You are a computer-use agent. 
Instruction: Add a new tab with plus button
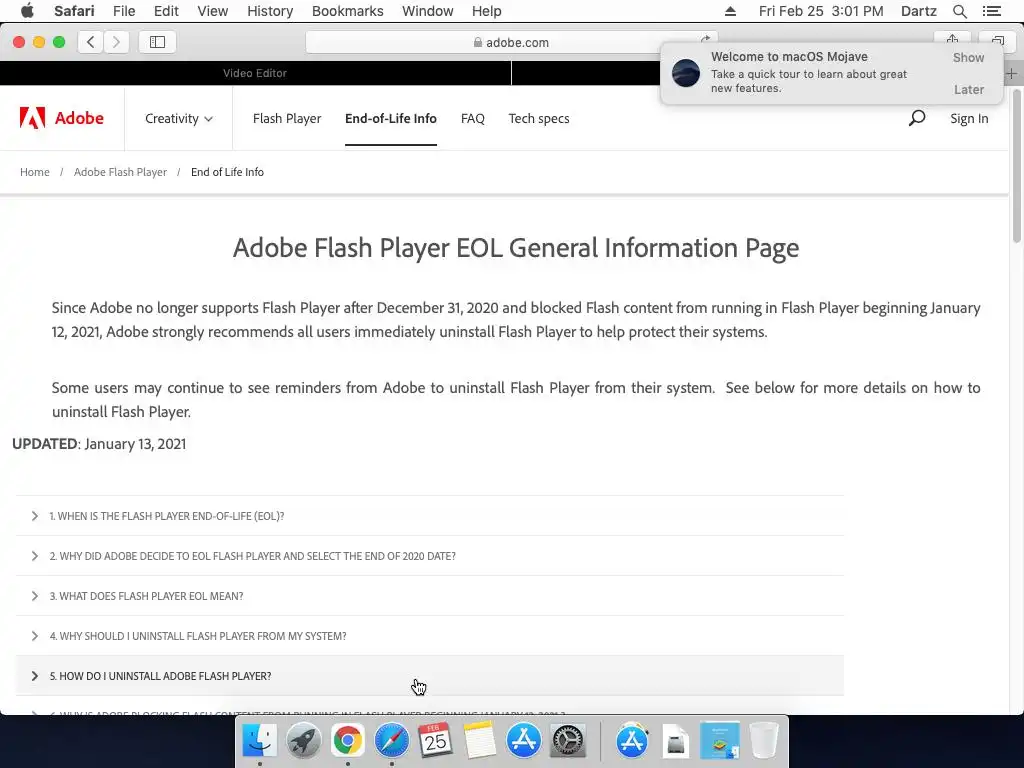point(1011,73)
